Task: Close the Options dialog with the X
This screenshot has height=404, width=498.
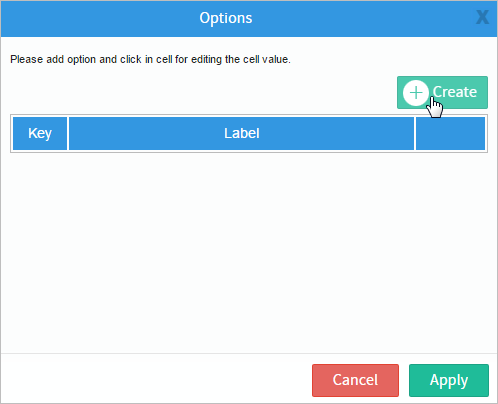Action: pos(482,17)
